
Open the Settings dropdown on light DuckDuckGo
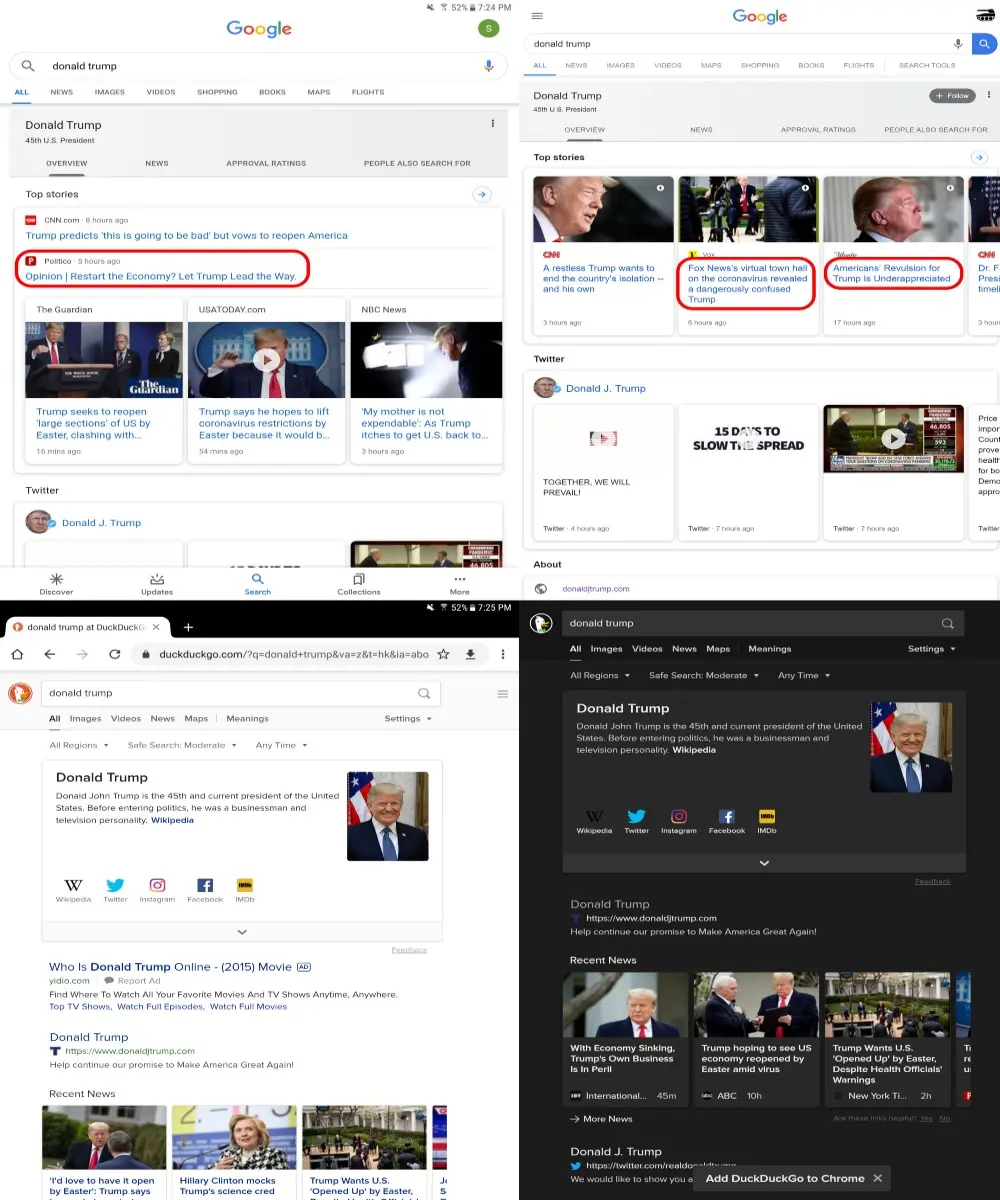coord(408,718)
